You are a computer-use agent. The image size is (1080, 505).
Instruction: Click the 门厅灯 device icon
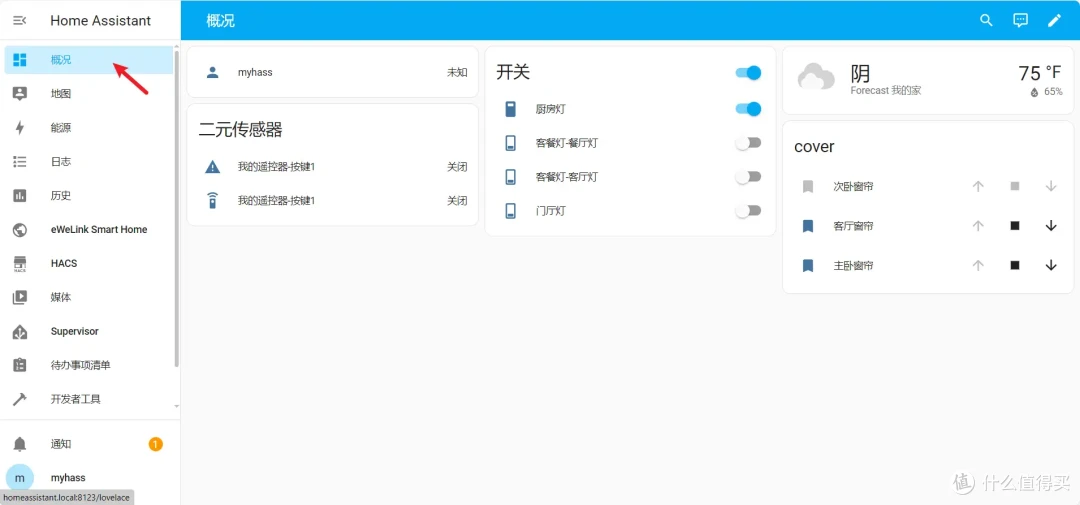click(510, 211)
